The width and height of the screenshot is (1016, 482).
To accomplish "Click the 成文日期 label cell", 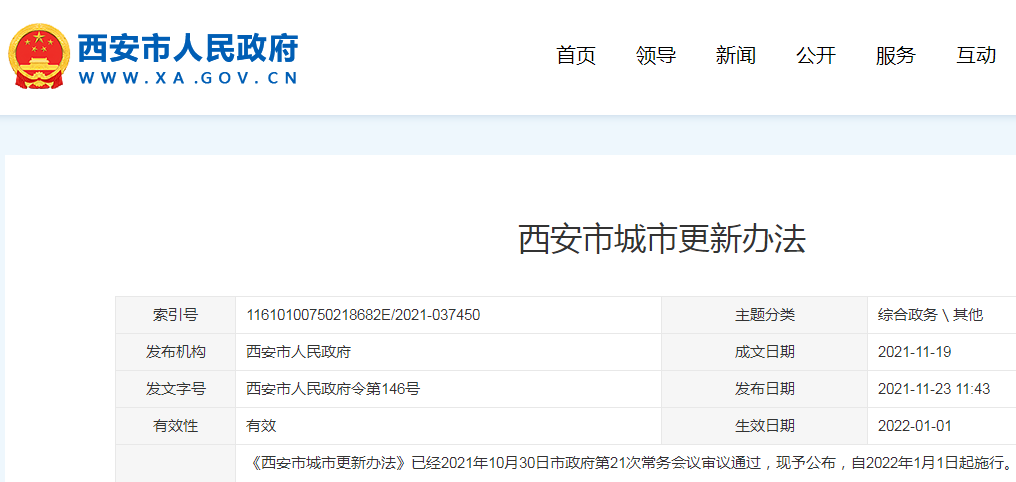I will point(765,352).
